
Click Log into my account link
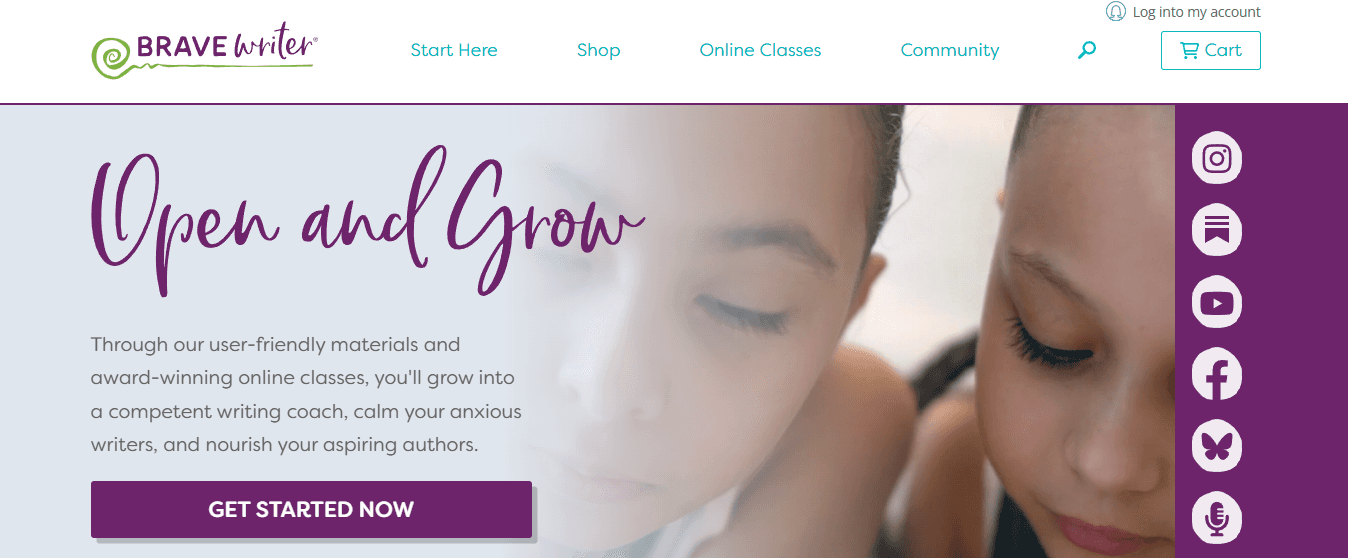click(1196, 12)
